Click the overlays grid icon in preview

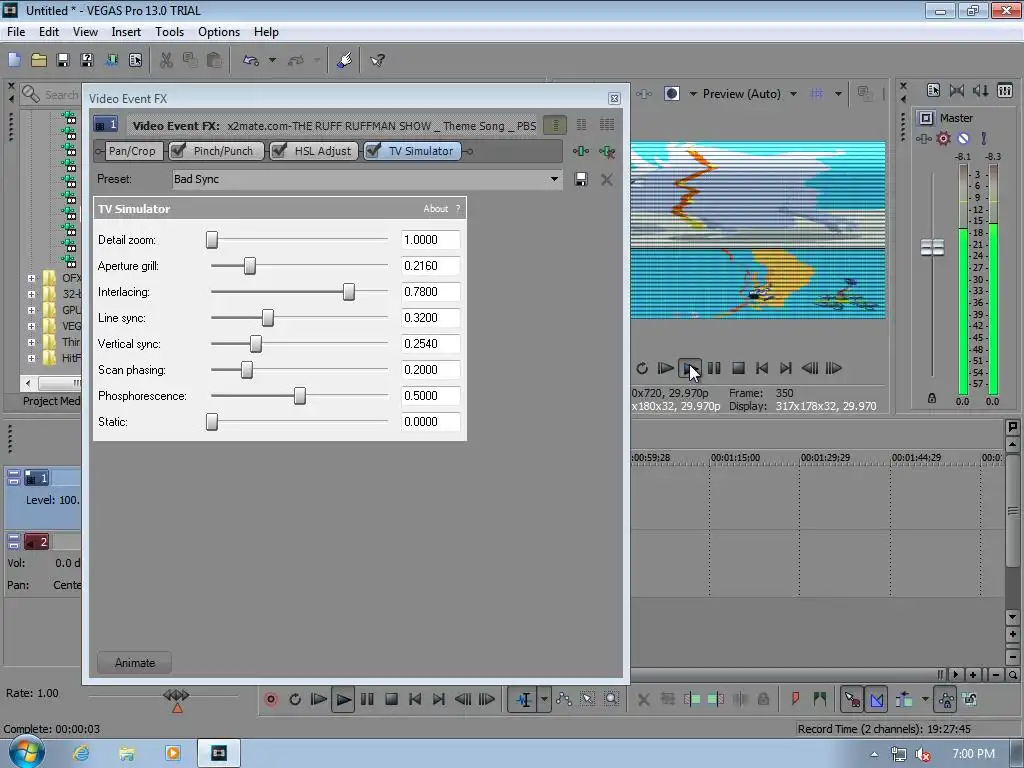coord(816,93)
